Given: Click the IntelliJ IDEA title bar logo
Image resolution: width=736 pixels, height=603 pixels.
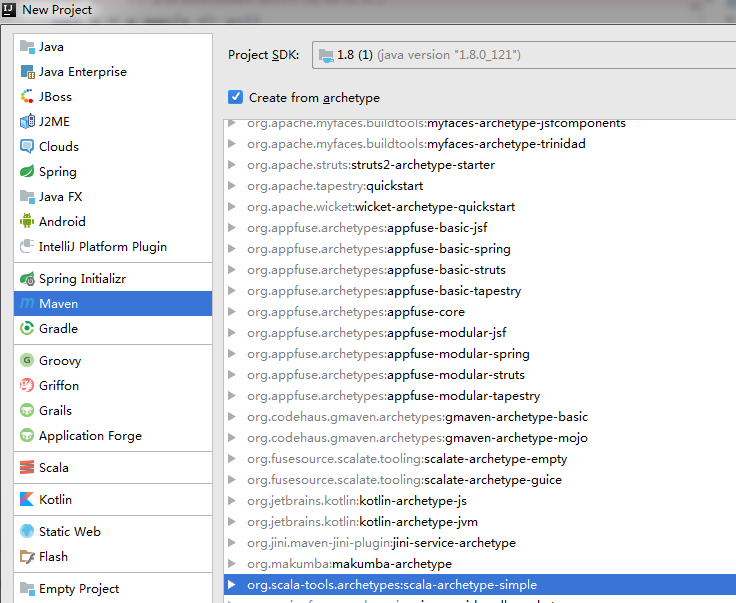Looking at the screenshot, I should coord(9,9).
